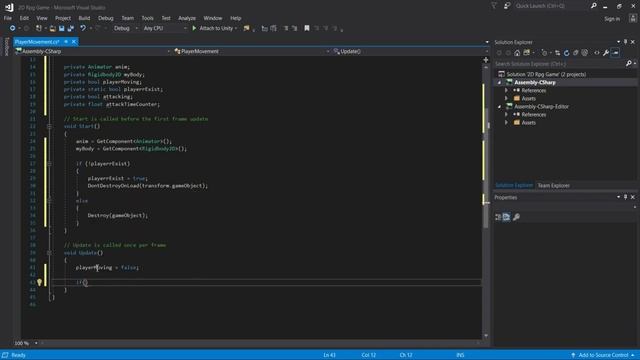Click the Search Solution Explorer field
Image resolution: width=640 pixels, height=360 pixels.
[x=561, y=64]
